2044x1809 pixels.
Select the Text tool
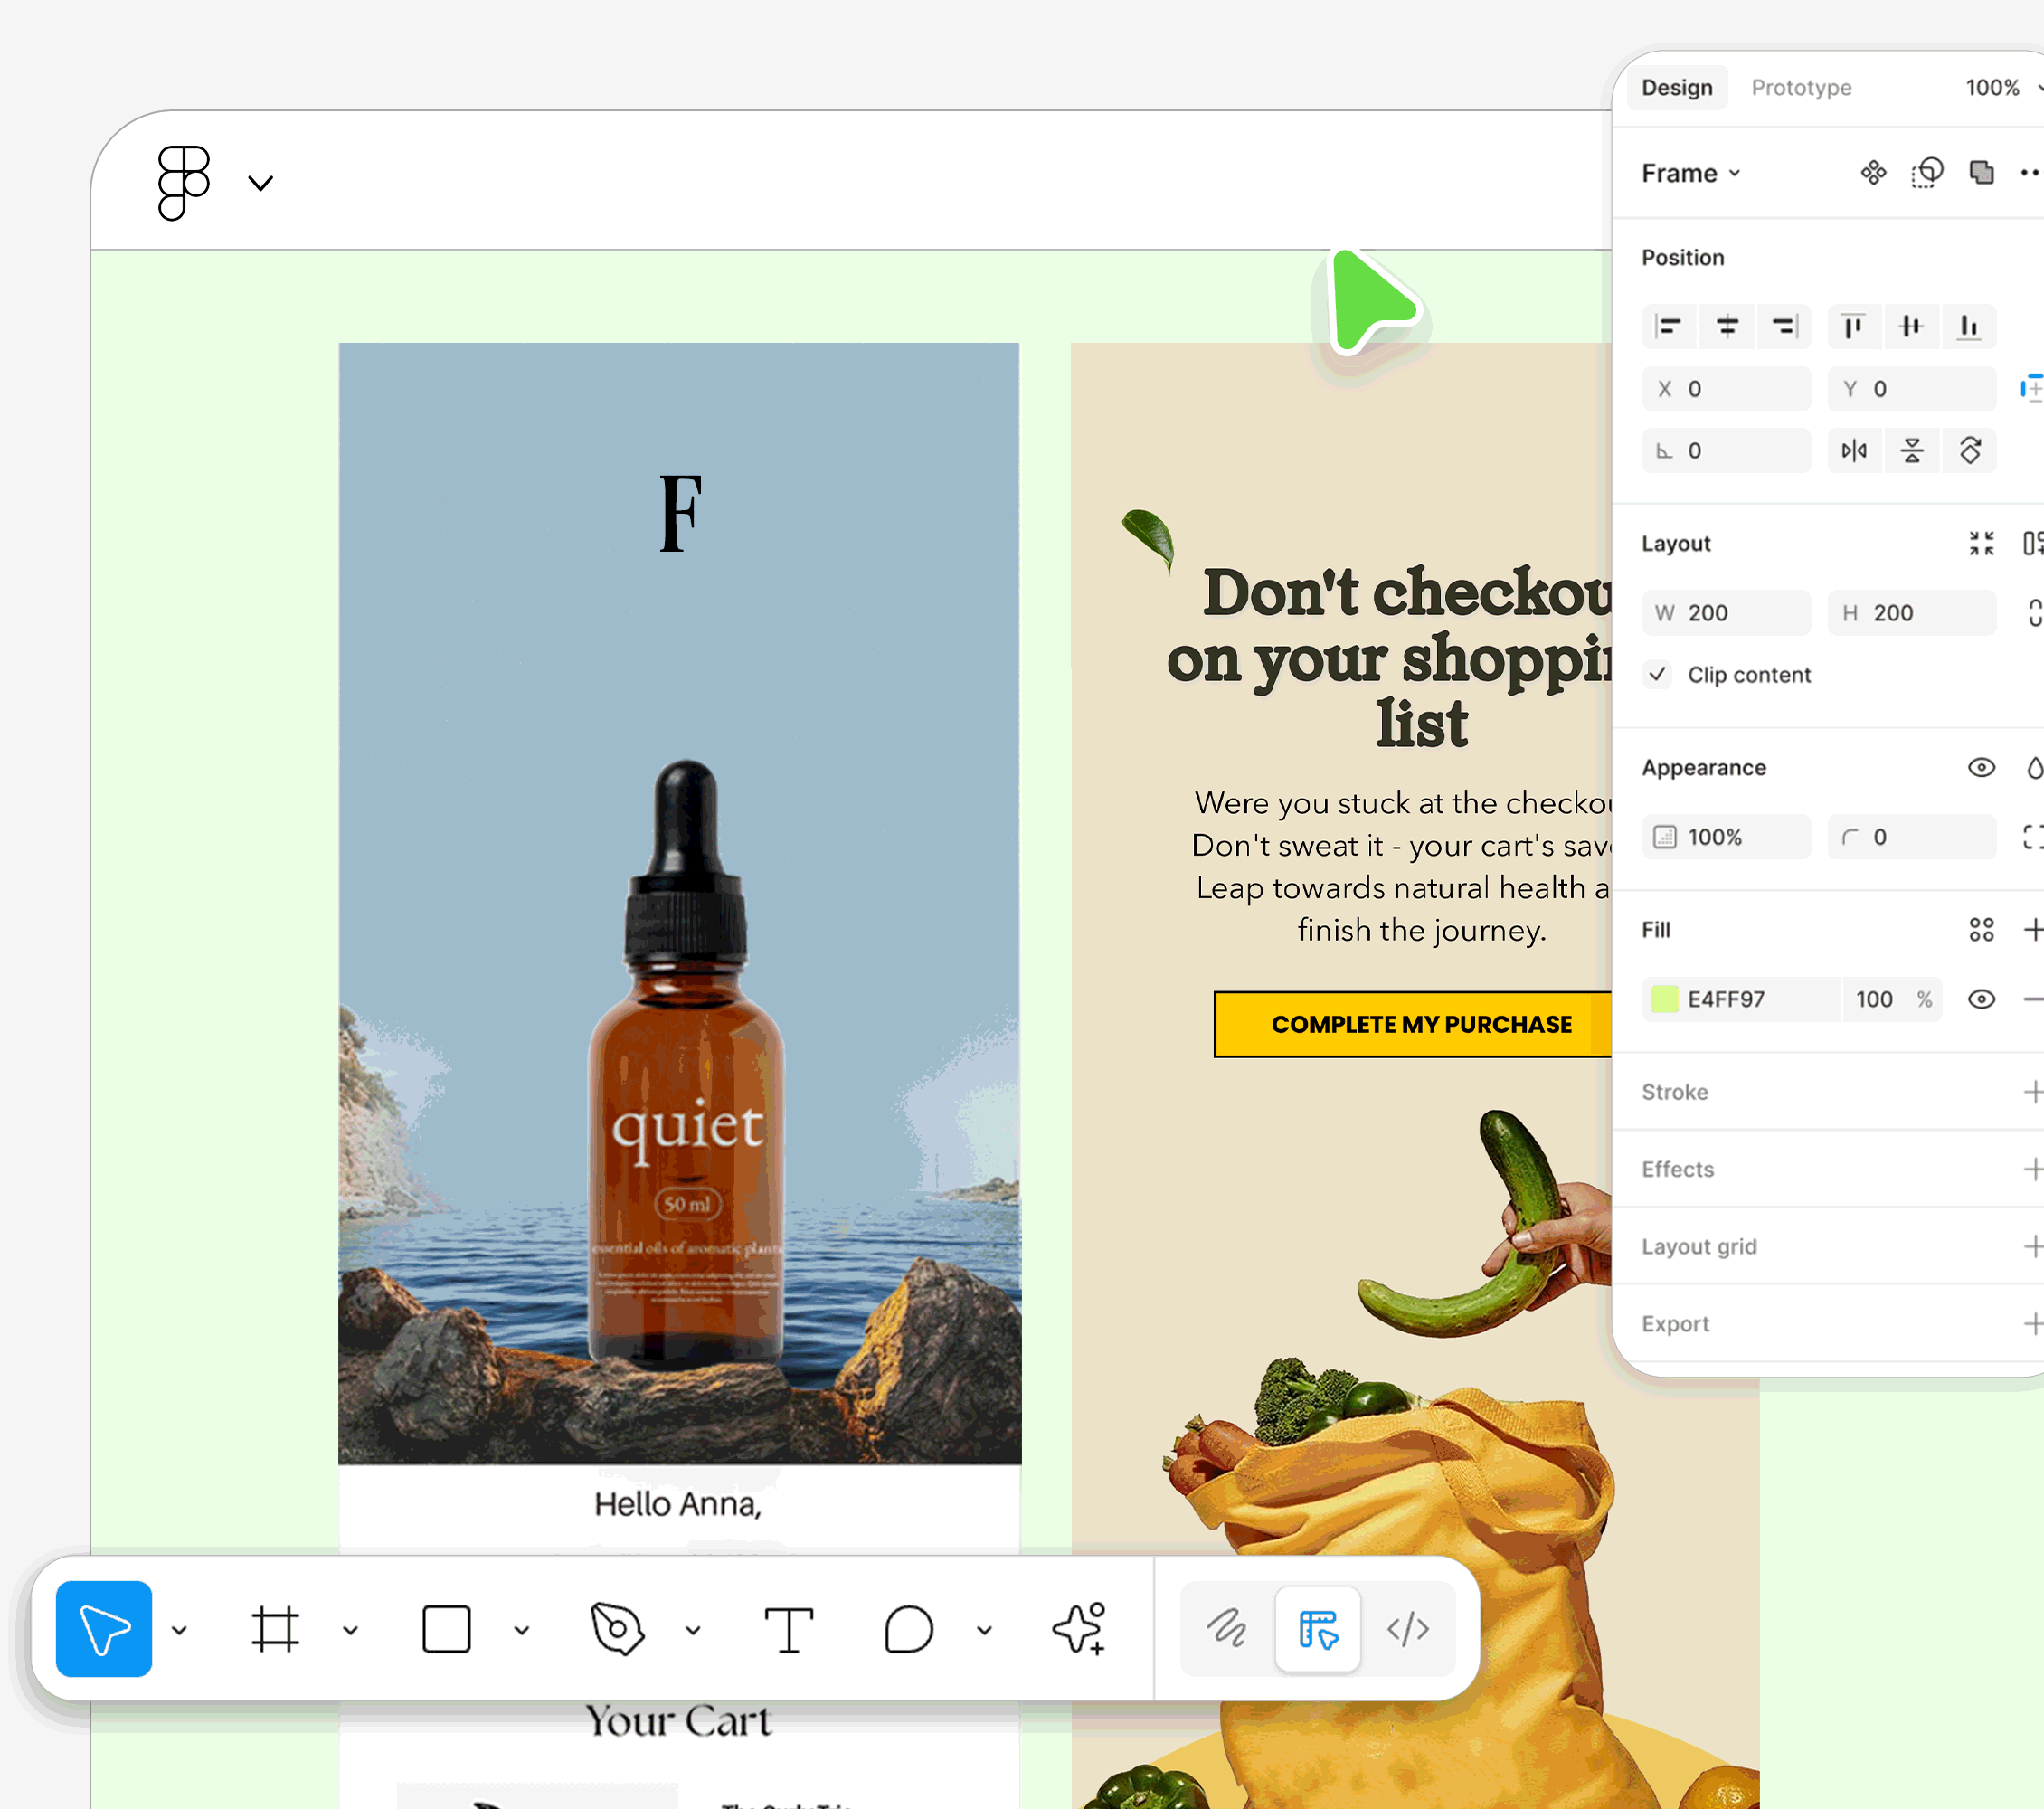(x=789, y=1628)
